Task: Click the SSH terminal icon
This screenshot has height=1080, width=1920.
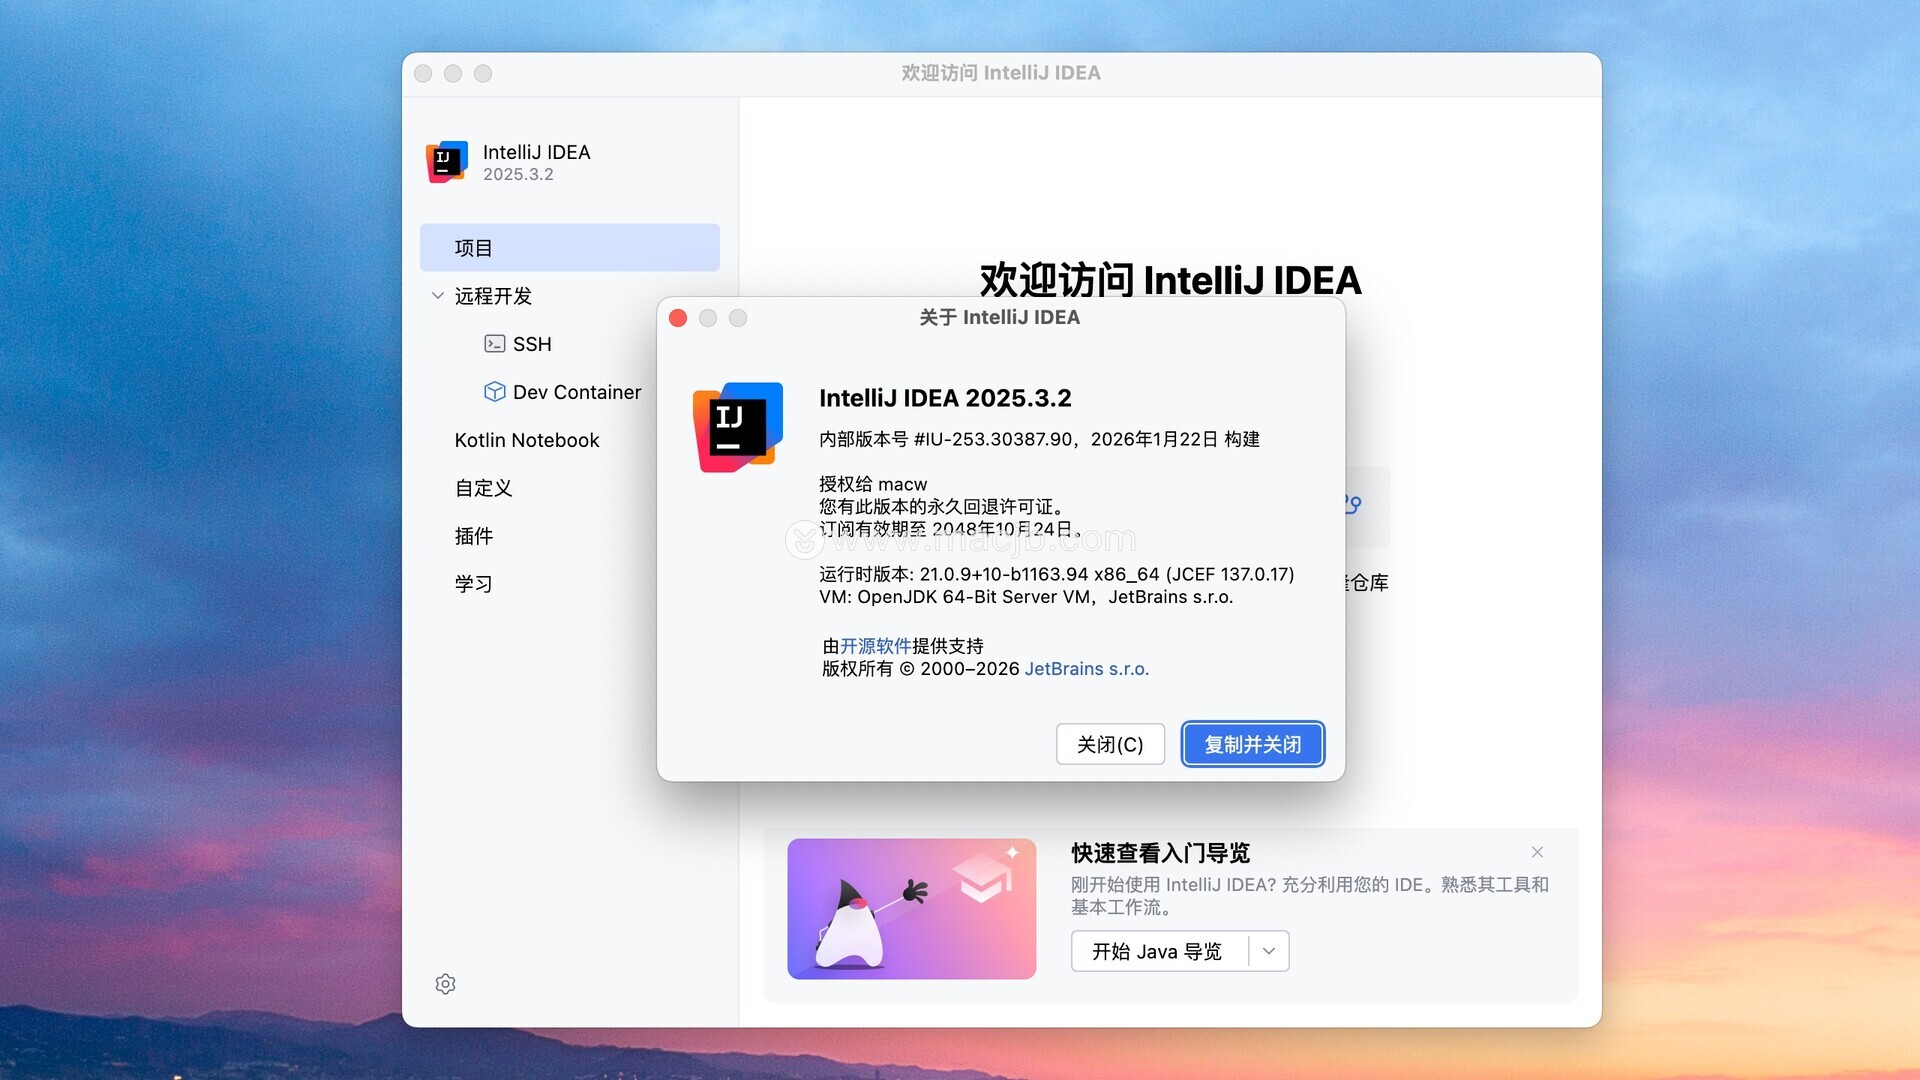Action: pyautogui.click(x=494, y=344)
